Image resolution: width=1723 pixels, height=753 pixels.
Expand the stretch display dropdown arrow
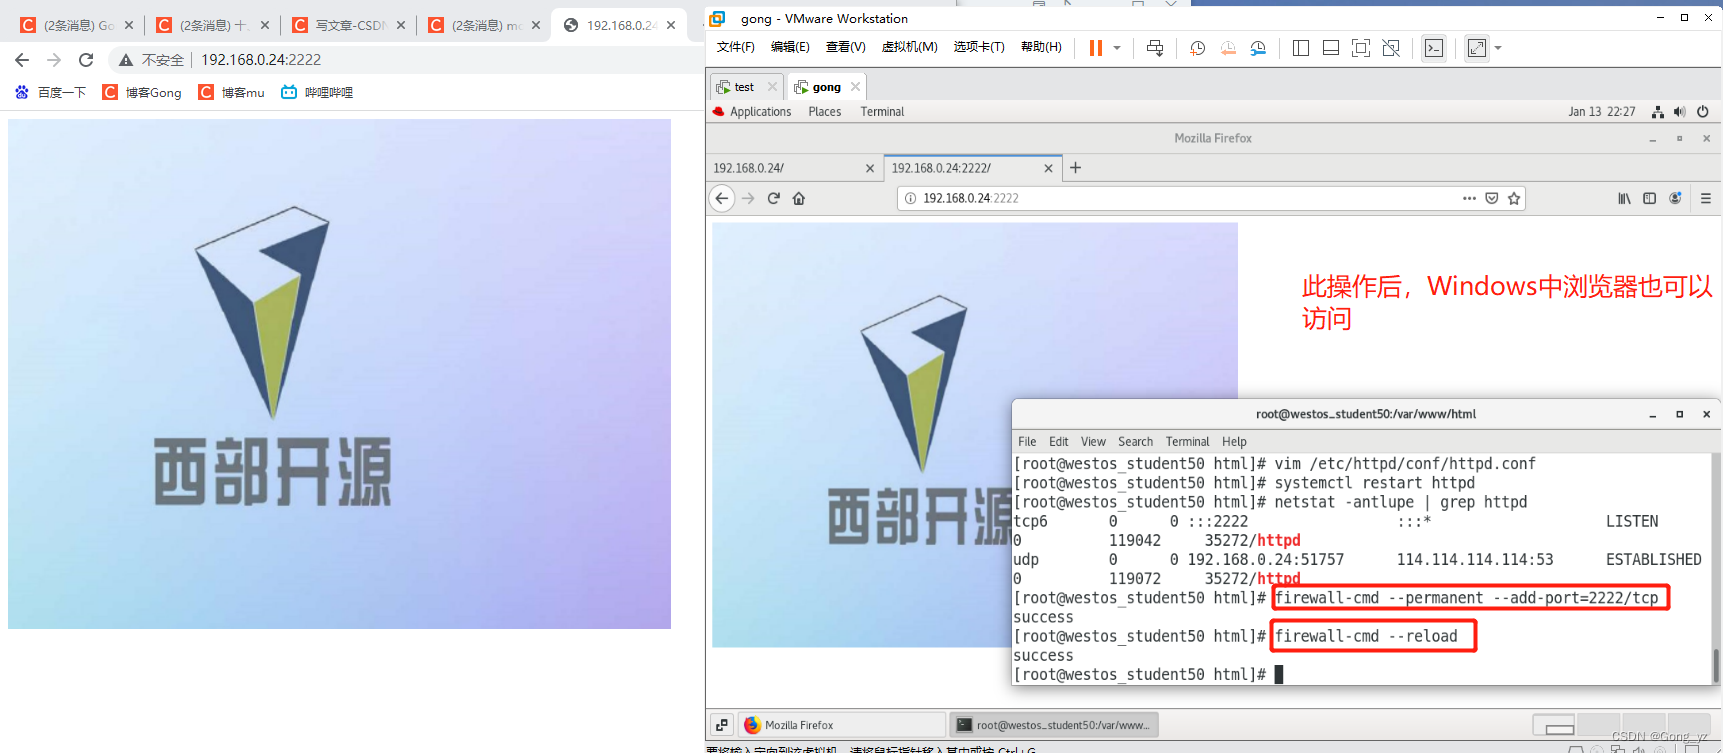coord(1498,48)
